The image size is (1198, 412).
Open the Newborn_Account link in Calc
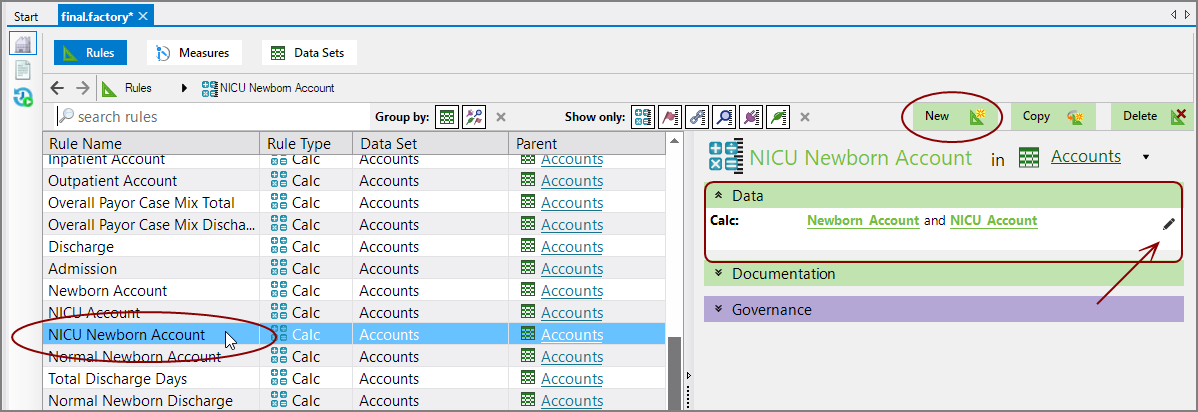(862, 221)
